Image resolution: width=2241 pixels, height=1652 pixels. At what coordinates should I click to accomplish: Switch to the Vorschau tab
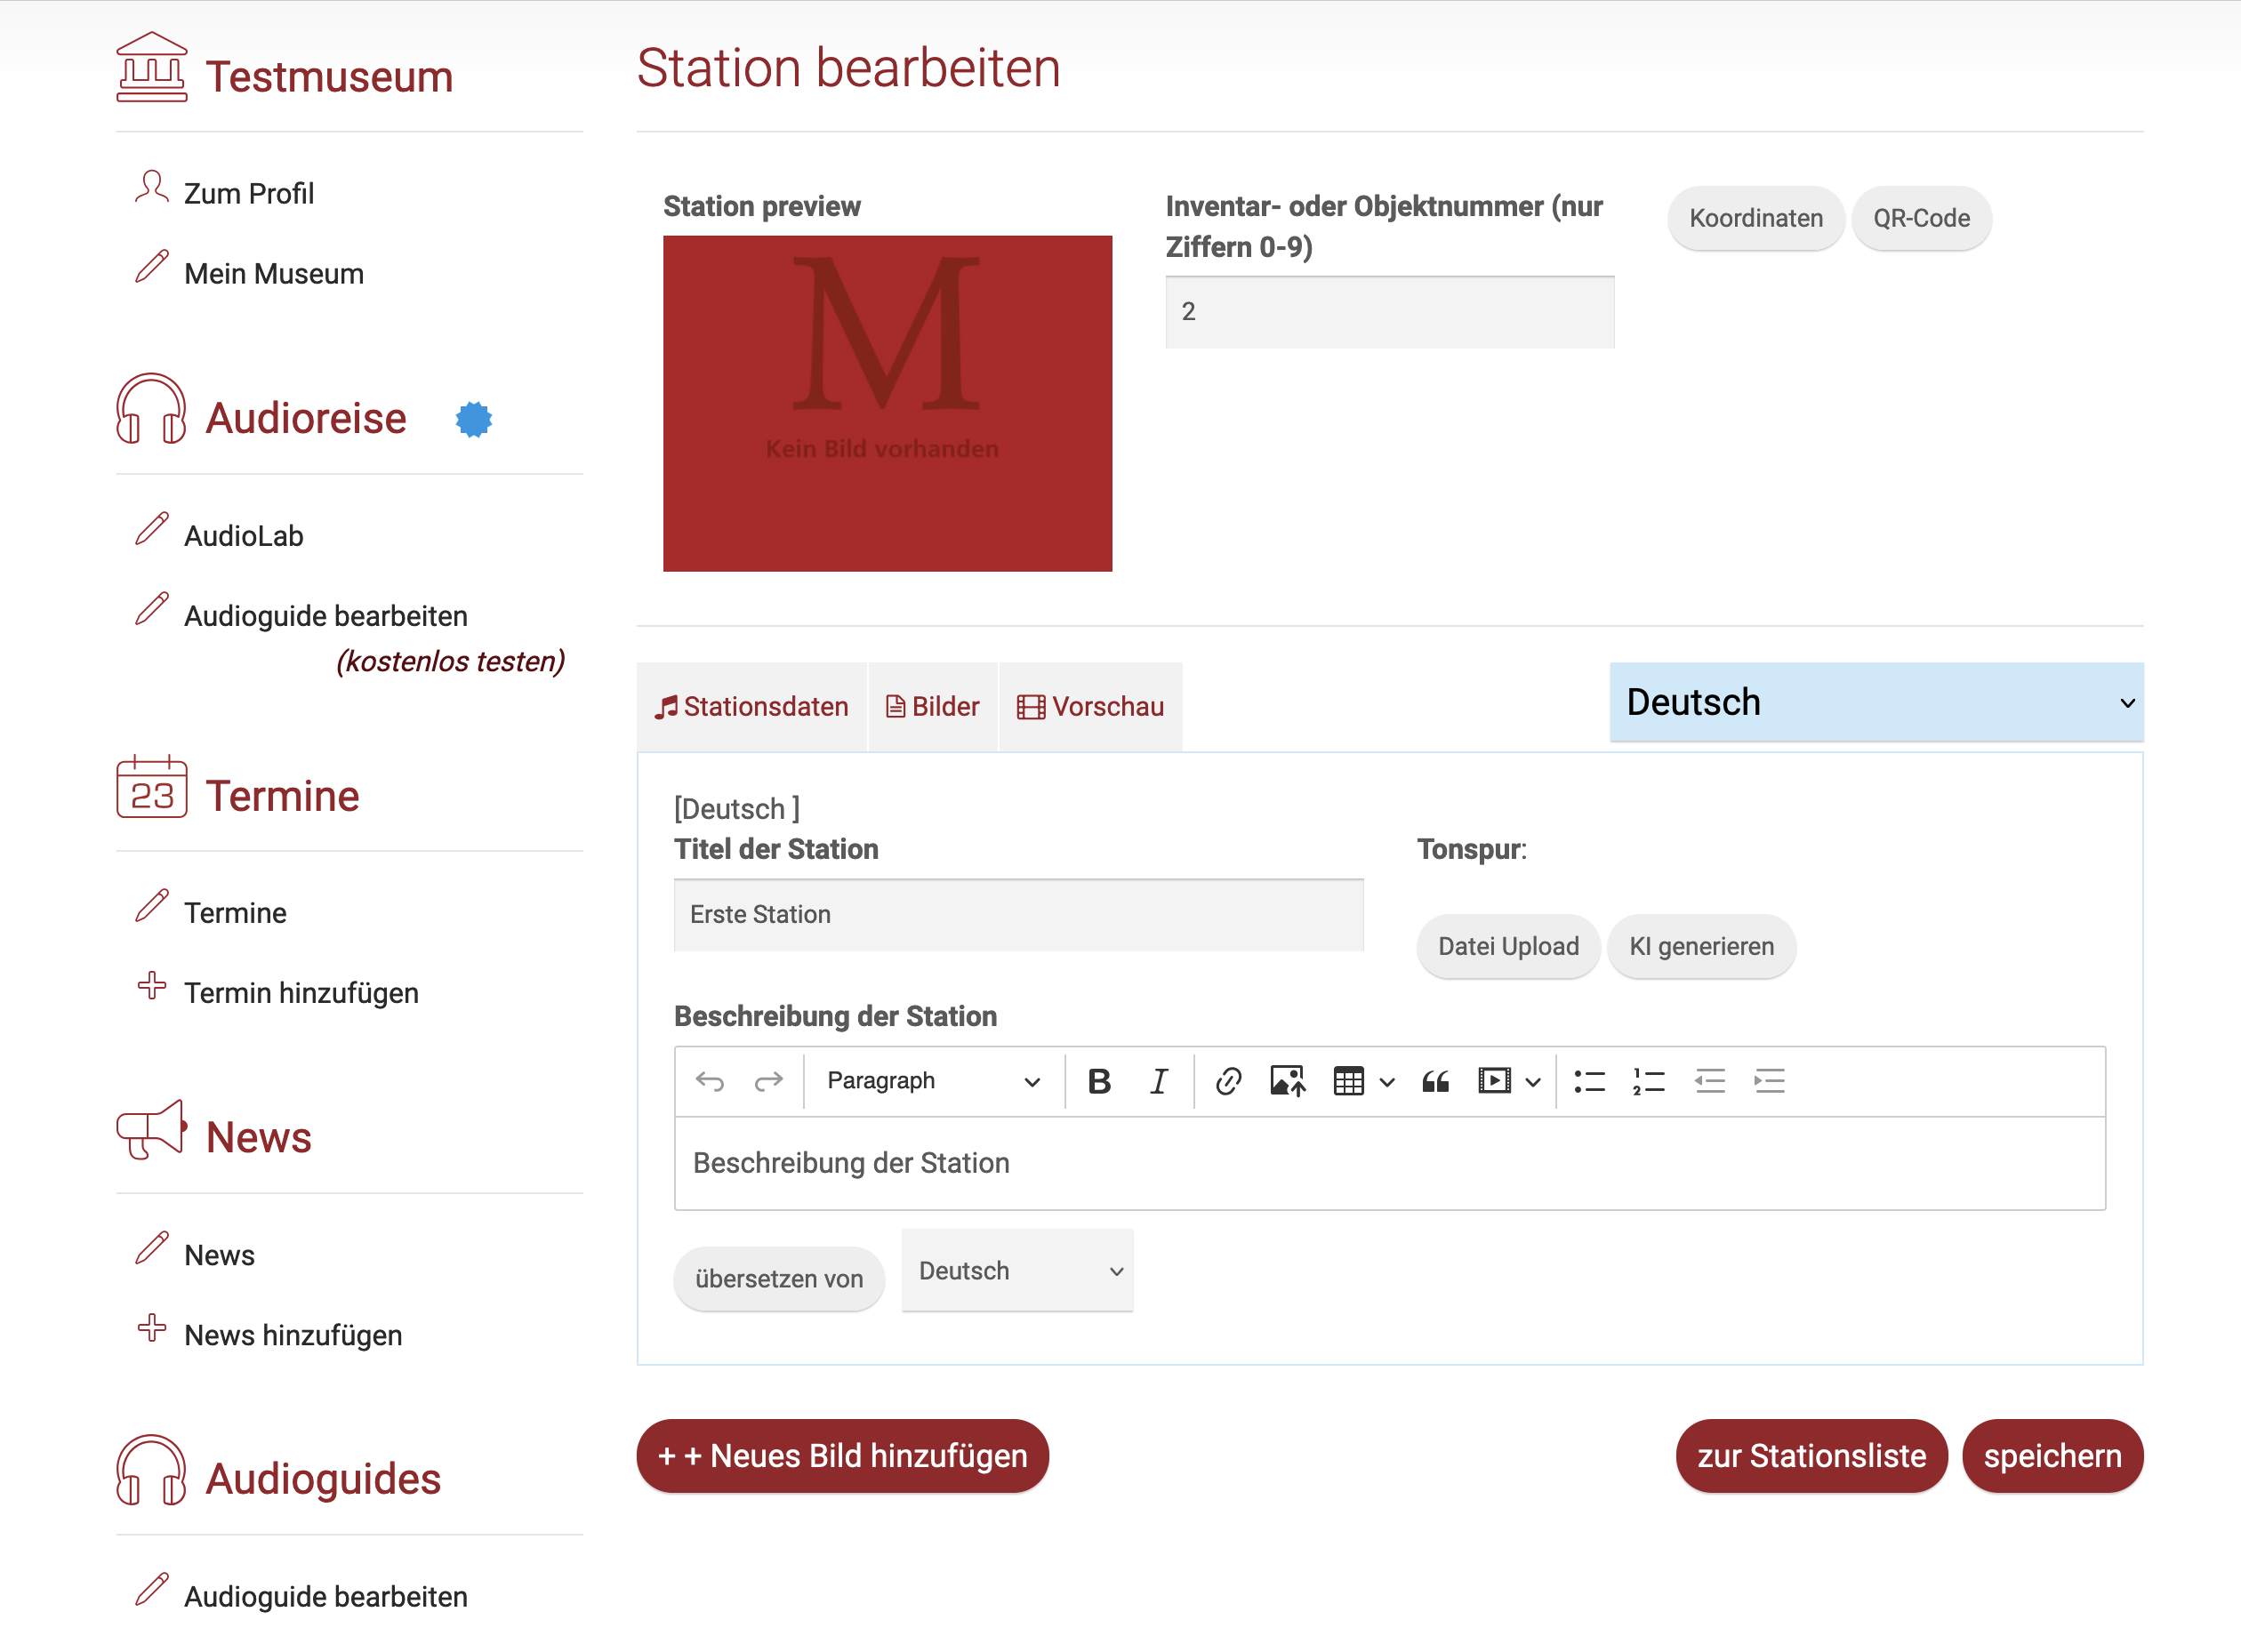coord(1090,707)
